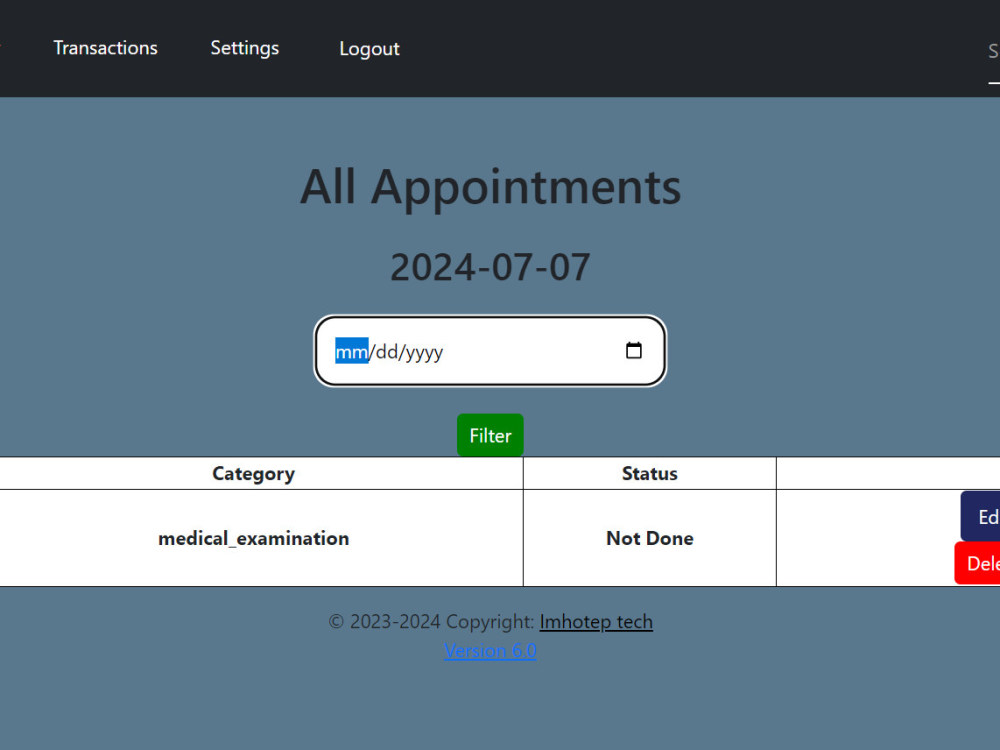The image size is (1000, 750).
Task: Delete the medical_examination appointment
Action: pos(977,563)
